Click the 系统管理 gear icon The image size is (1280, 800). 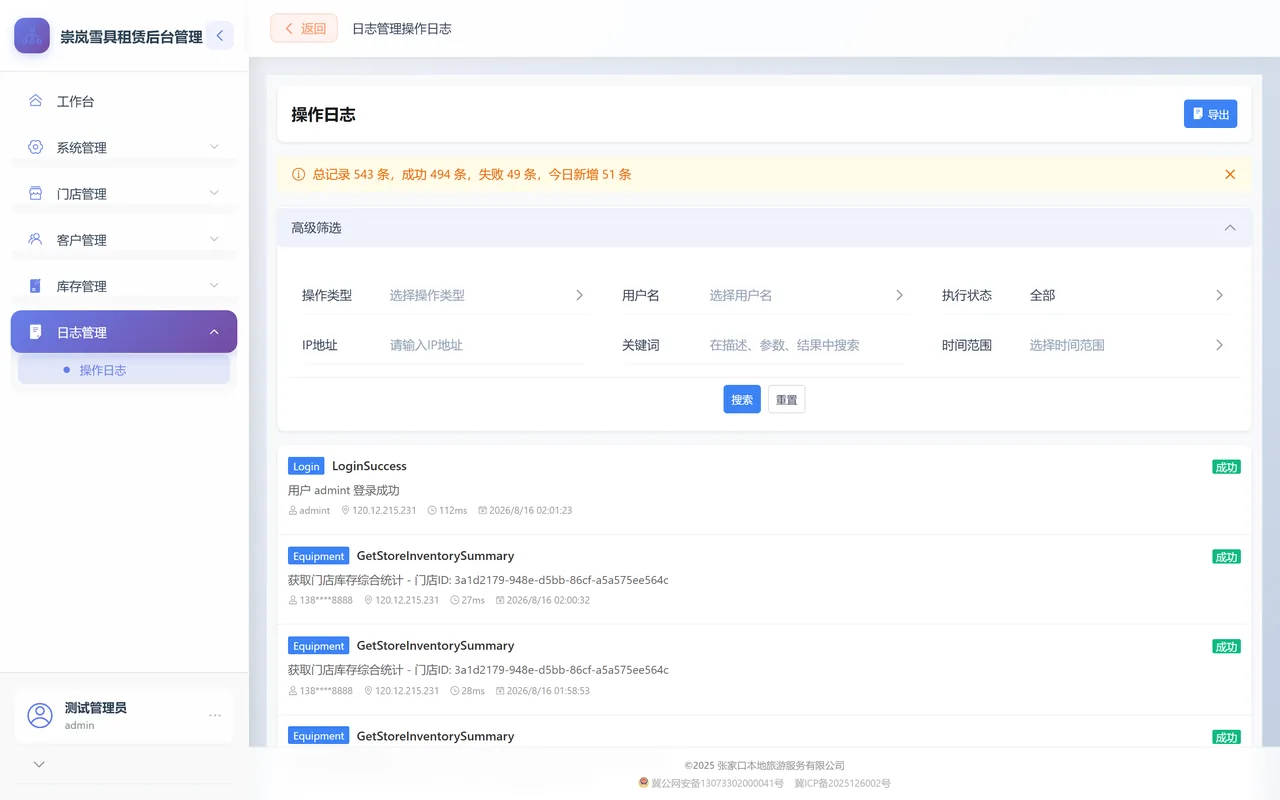coord(36,147)
